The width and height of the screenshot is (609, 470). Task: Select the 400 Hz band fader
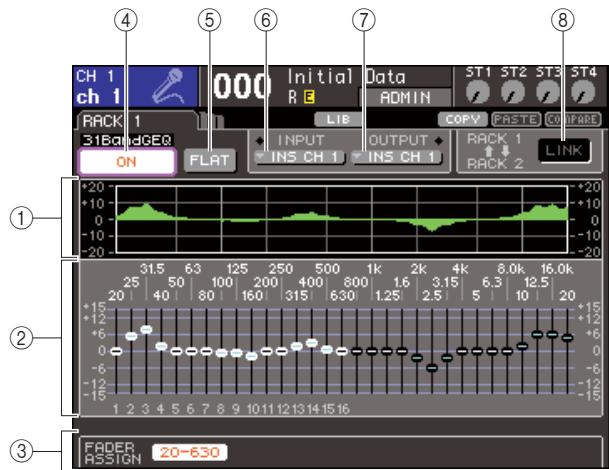pos(312,343)
